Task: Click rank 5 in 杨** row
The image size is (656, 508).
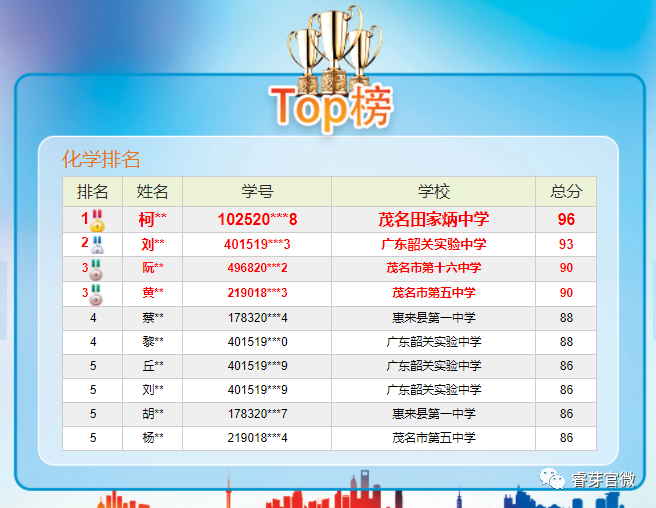Action: tap(93, 438)
